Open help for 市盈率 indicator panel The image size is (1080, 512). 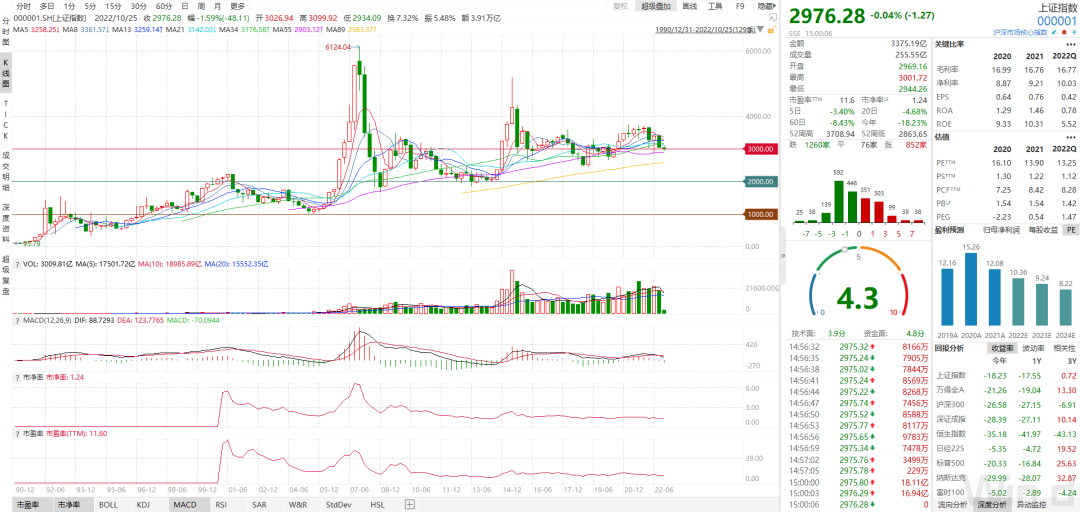click(x=17, y=434)
